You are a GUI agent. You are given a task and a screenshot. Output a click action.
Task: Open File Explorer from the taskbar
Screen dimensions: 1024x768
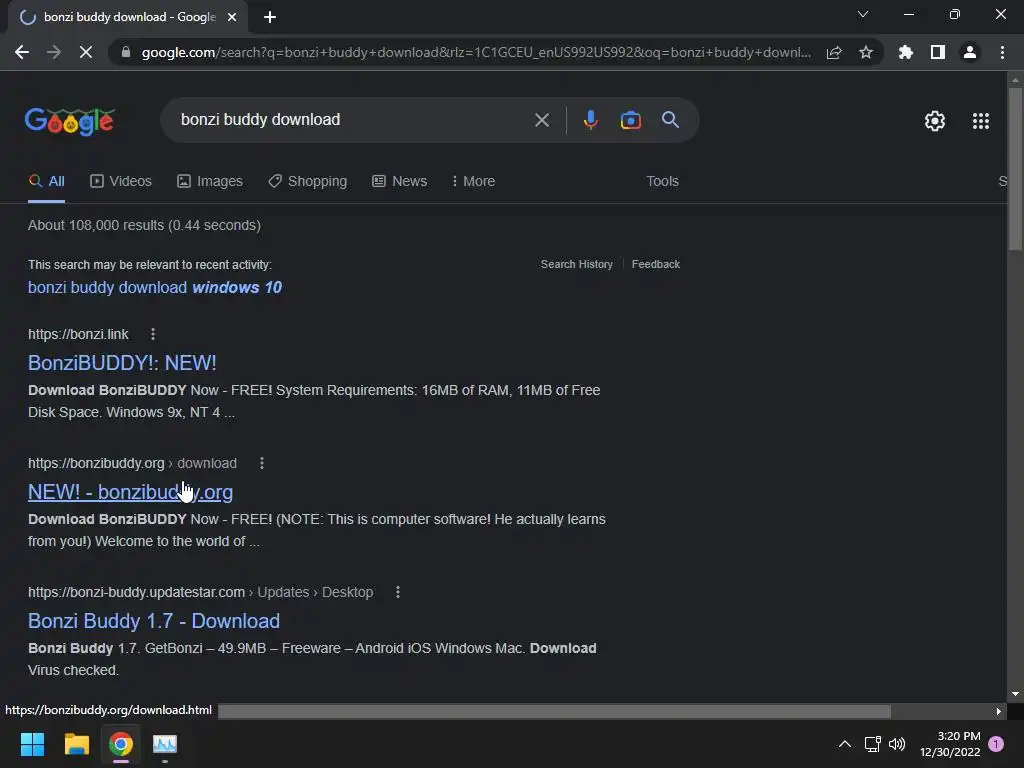tap(76, 744)
